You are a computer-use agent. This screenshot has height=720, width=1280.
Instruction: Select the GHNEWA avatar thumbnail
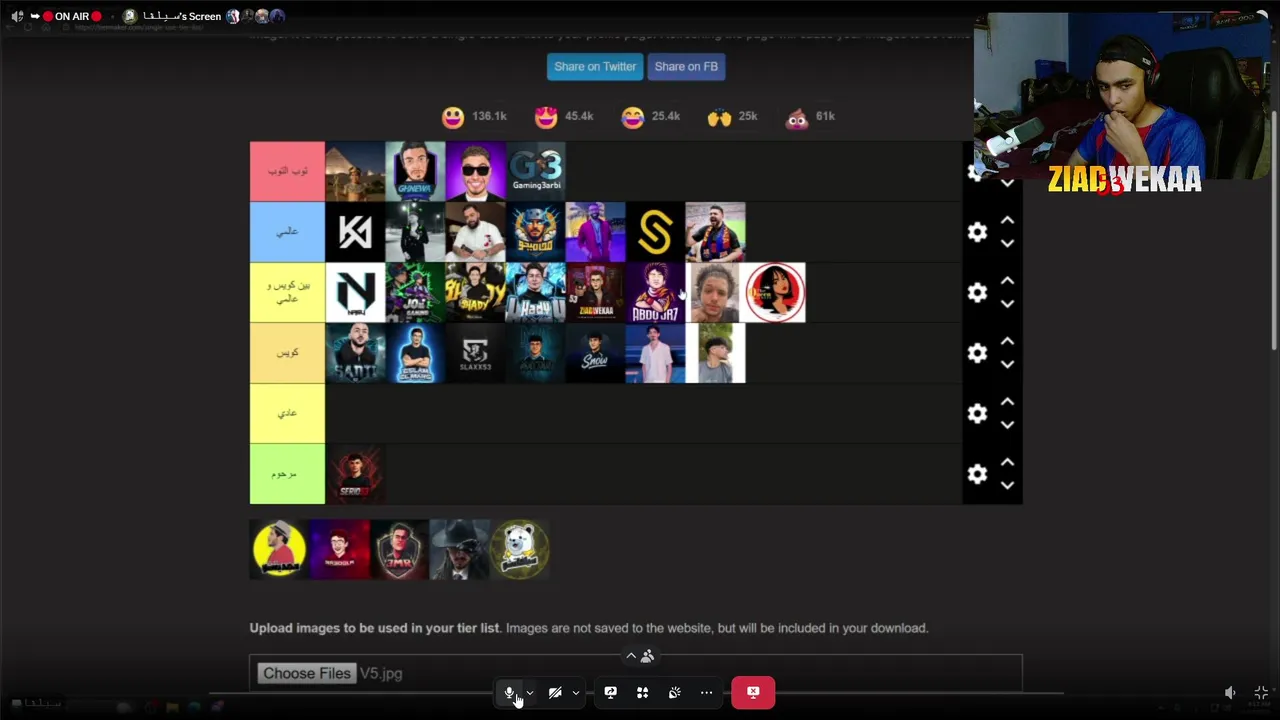click(415, 171)
